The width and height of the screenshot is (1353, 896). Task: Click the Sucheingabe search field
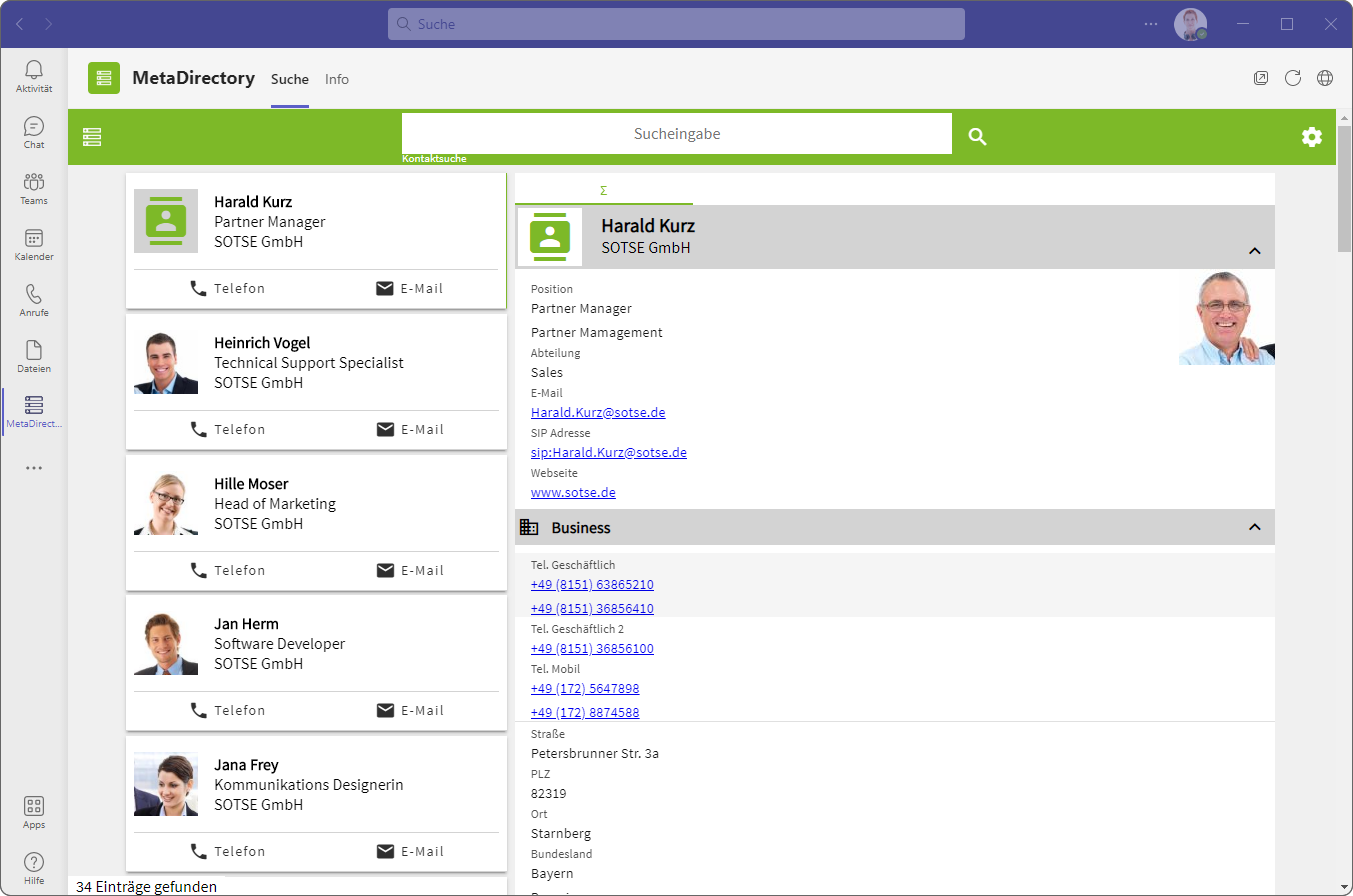pyautogui.click(x=676, y=134)
